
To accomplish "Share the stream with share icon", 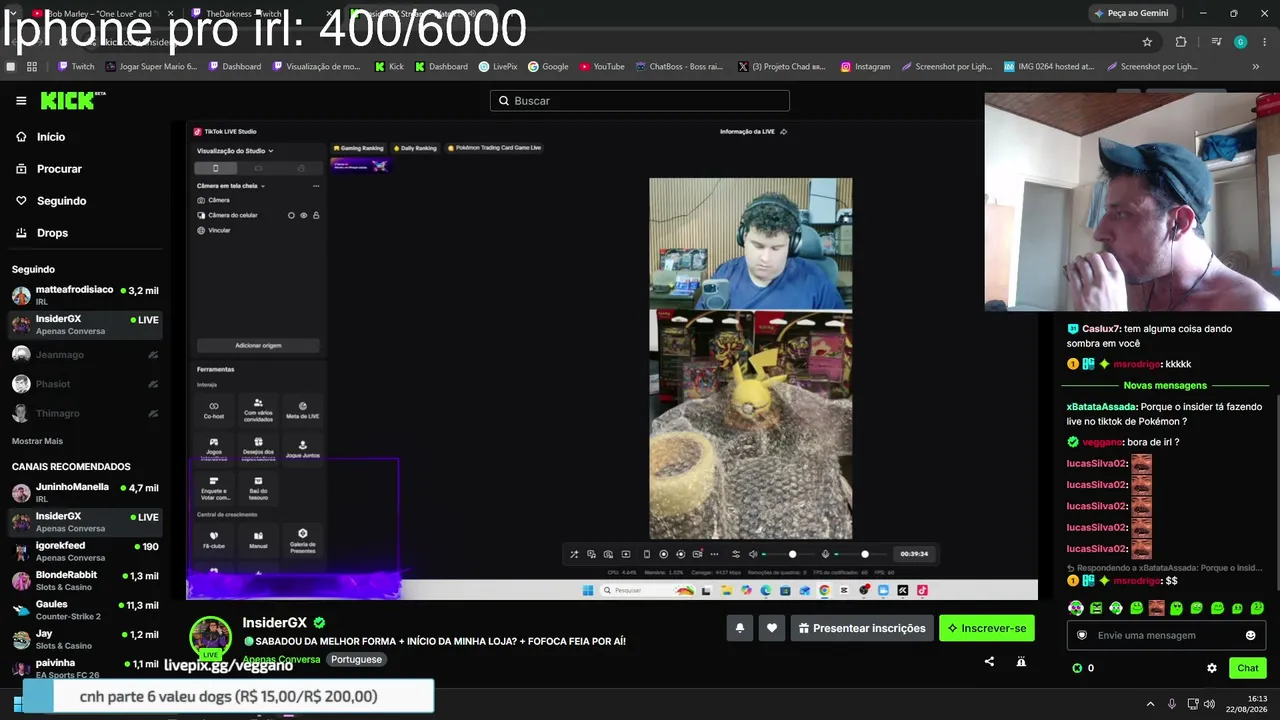I will pos(989,661).
